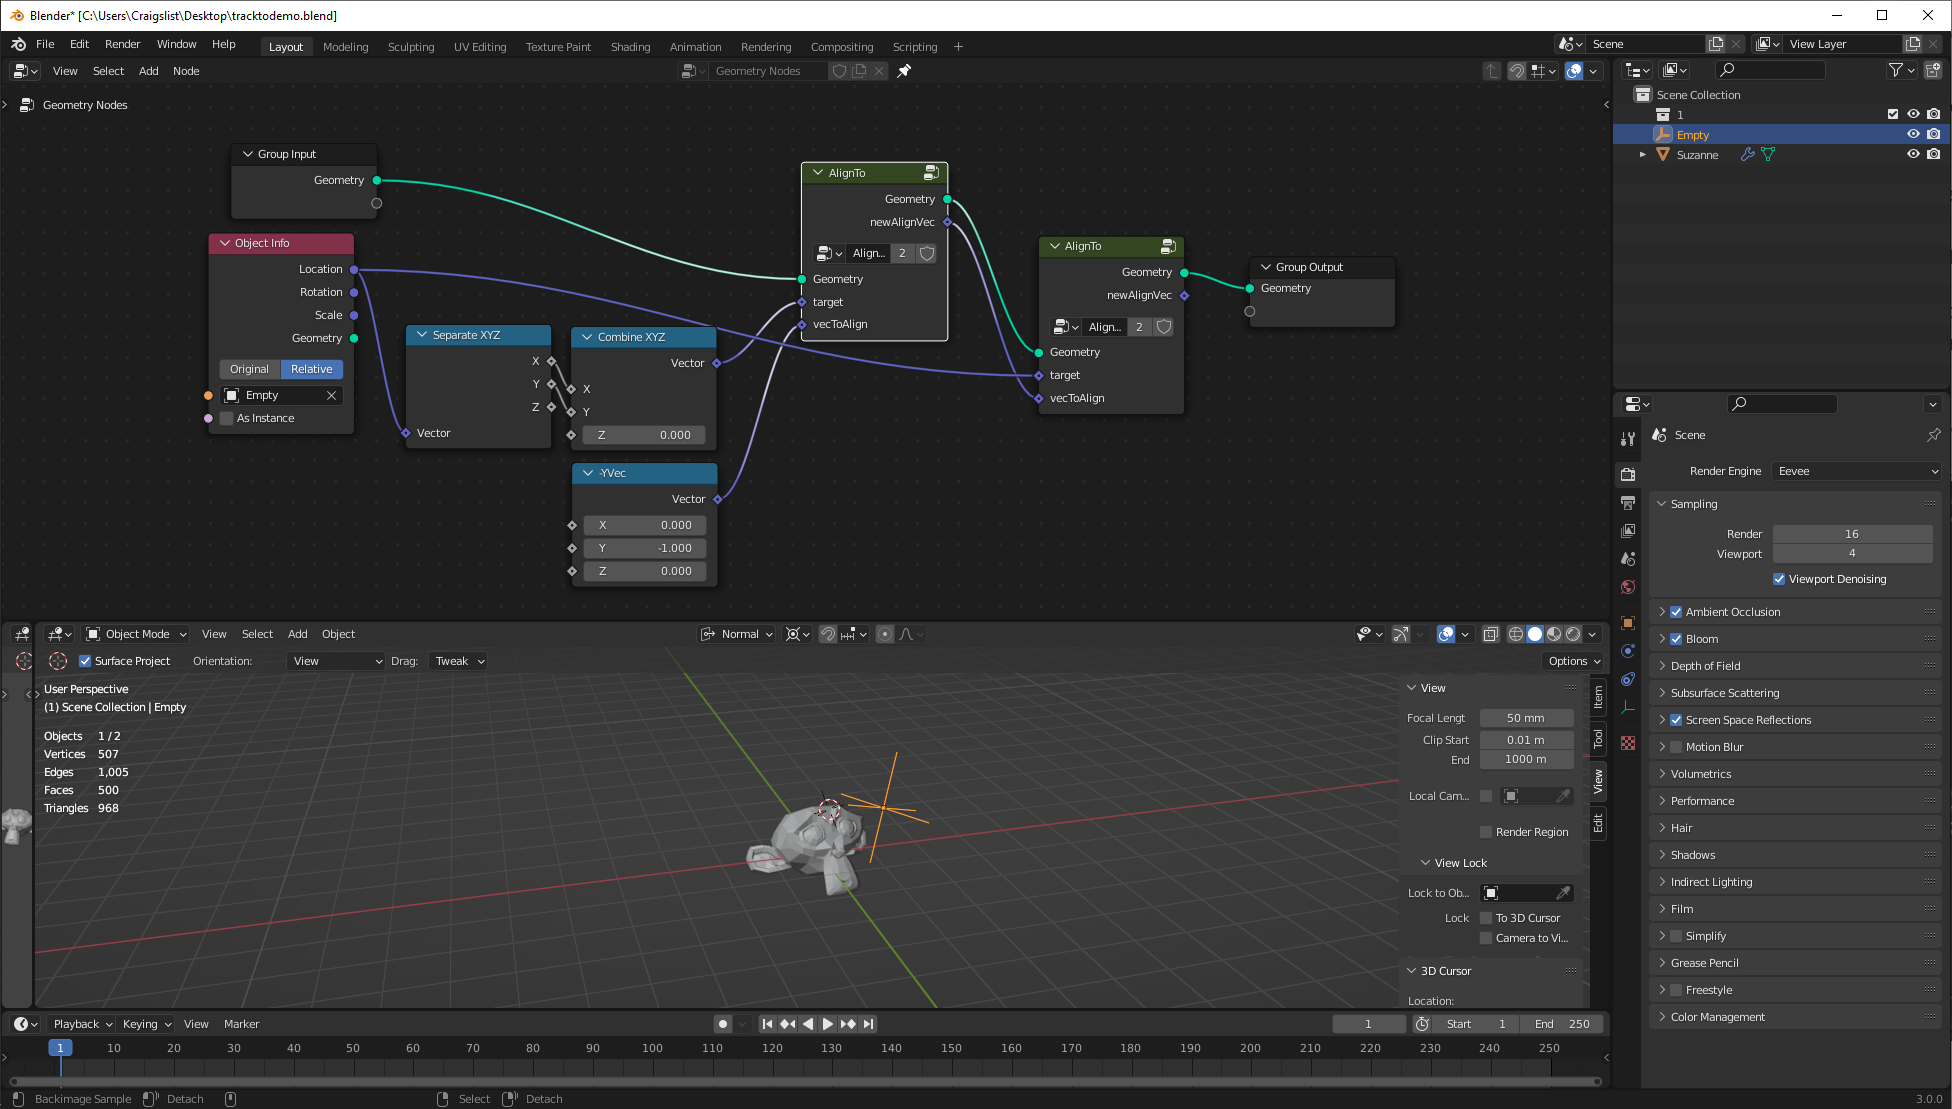Toggle Viewport Denoising checkbox
Image resolution: width=1952 pixels, height=1109 pixels.
coord(1779,578)
